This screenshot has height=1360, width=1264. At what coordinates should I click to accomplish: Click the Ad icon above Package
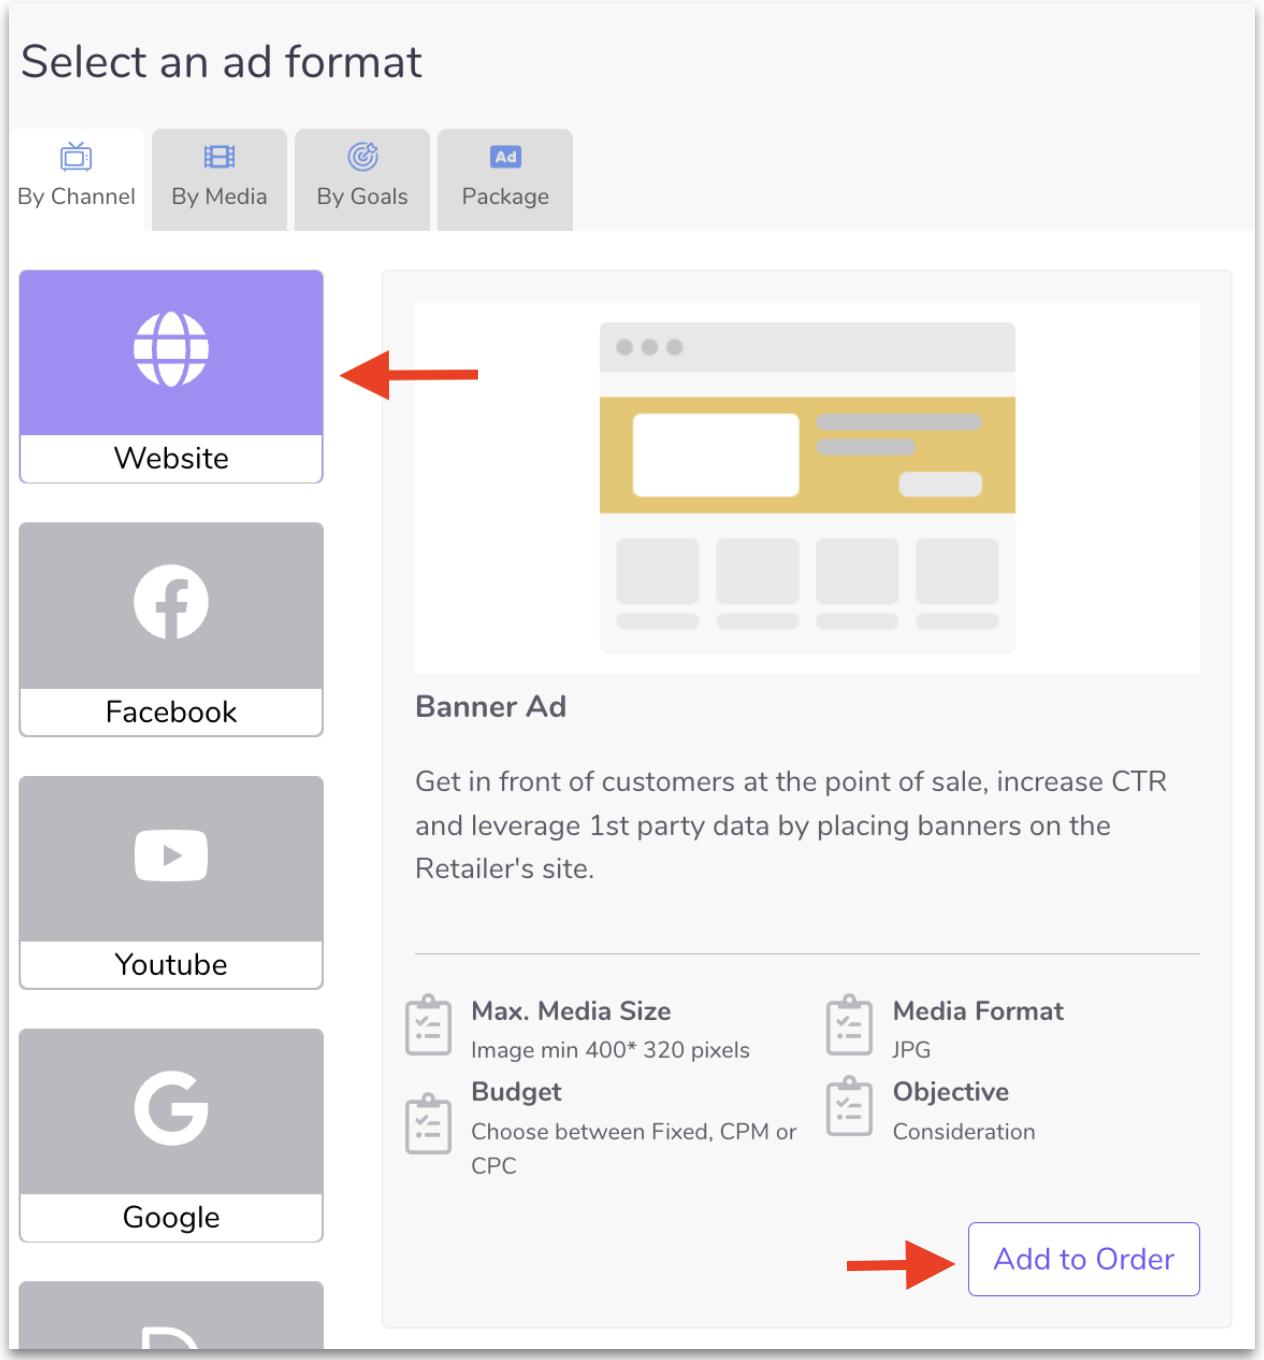[x=505, y=157]
